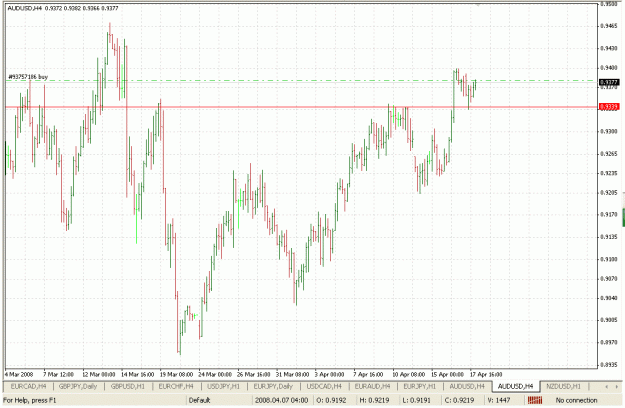Image resolution: width=625 pixels, height=408 pixels.
Task: Select the GBPUSD,H1 chart tab
Action: click(128, 386)
